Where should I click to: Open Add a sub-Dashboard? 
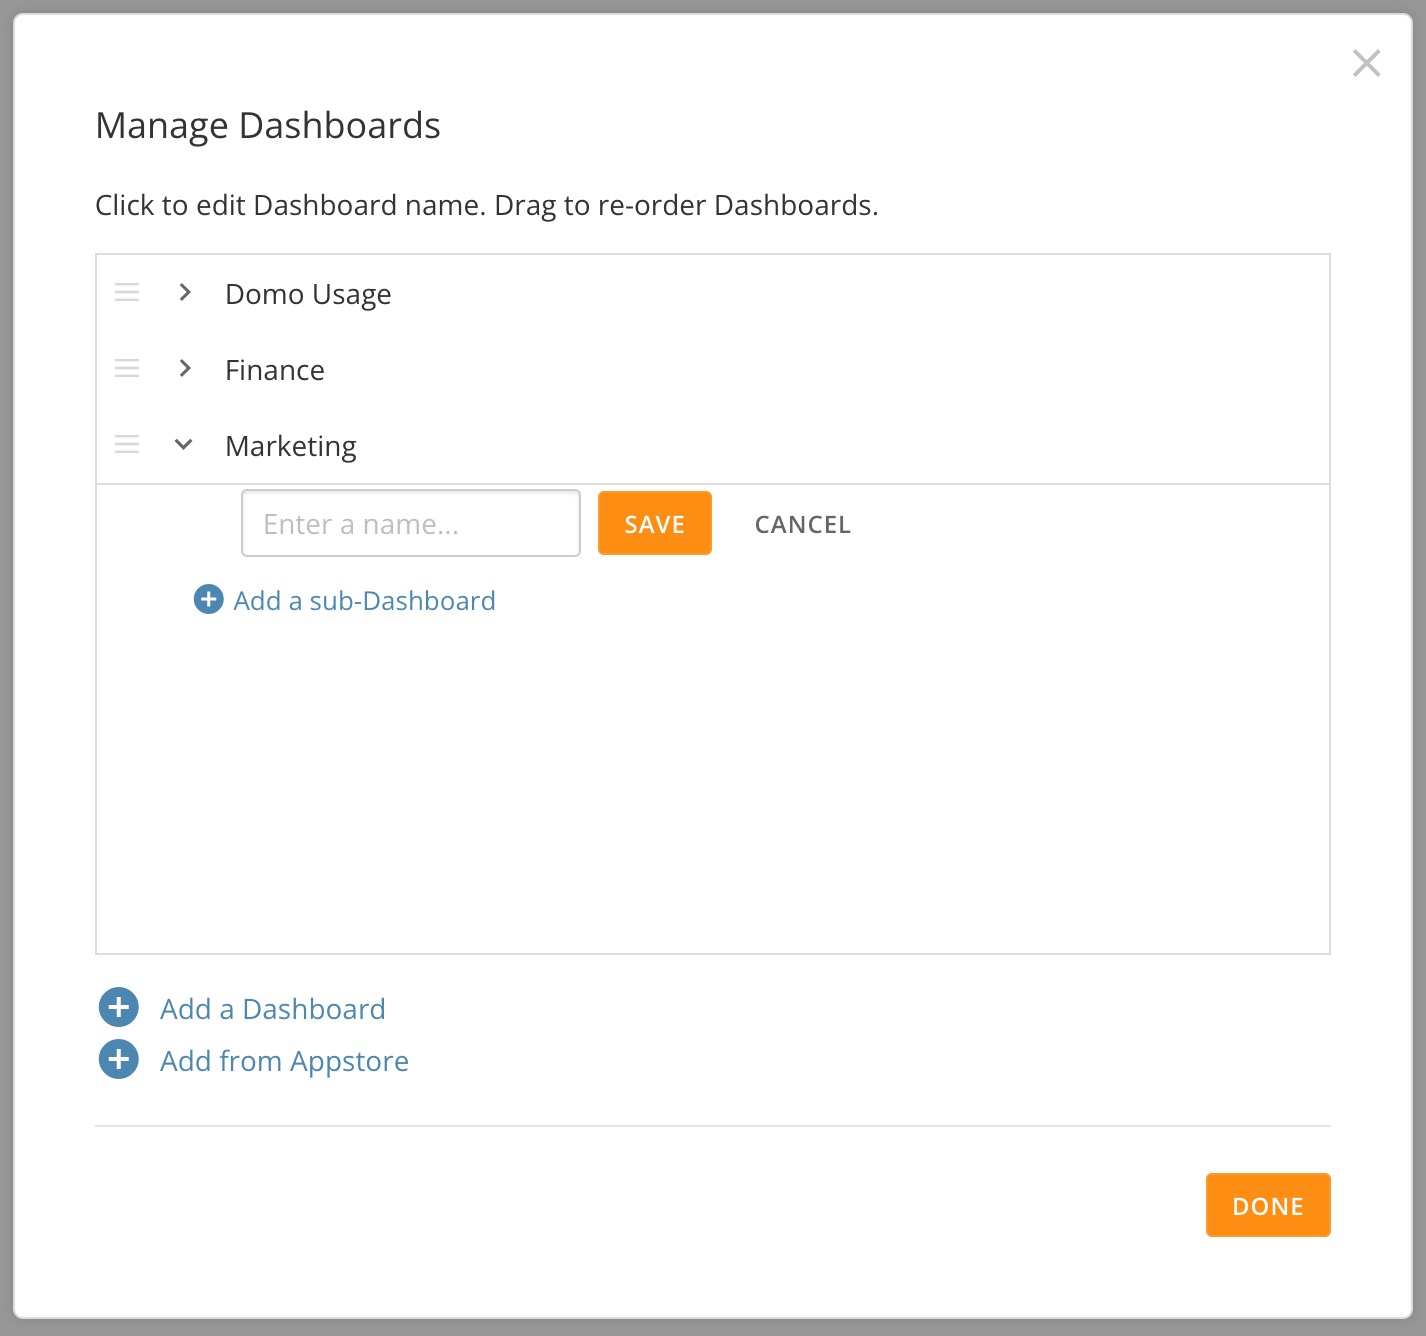click(364, 599)
